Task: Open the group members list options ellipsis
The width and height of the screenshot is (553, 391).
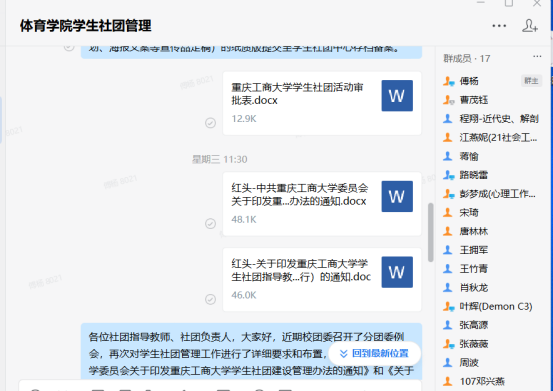Action: point(537,56)
